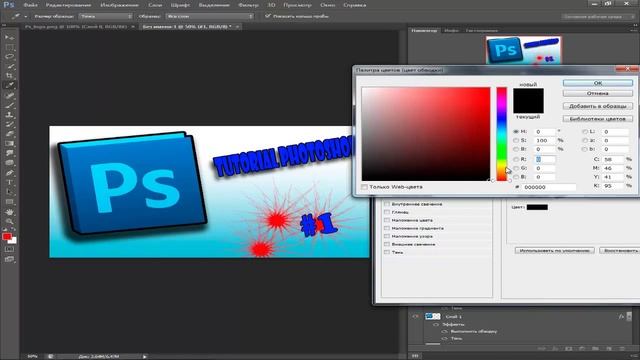Image resolution: width=640 pixels, height=360 pixels.
Task: Select the Eraser tool
Action: tap(9, 134)
